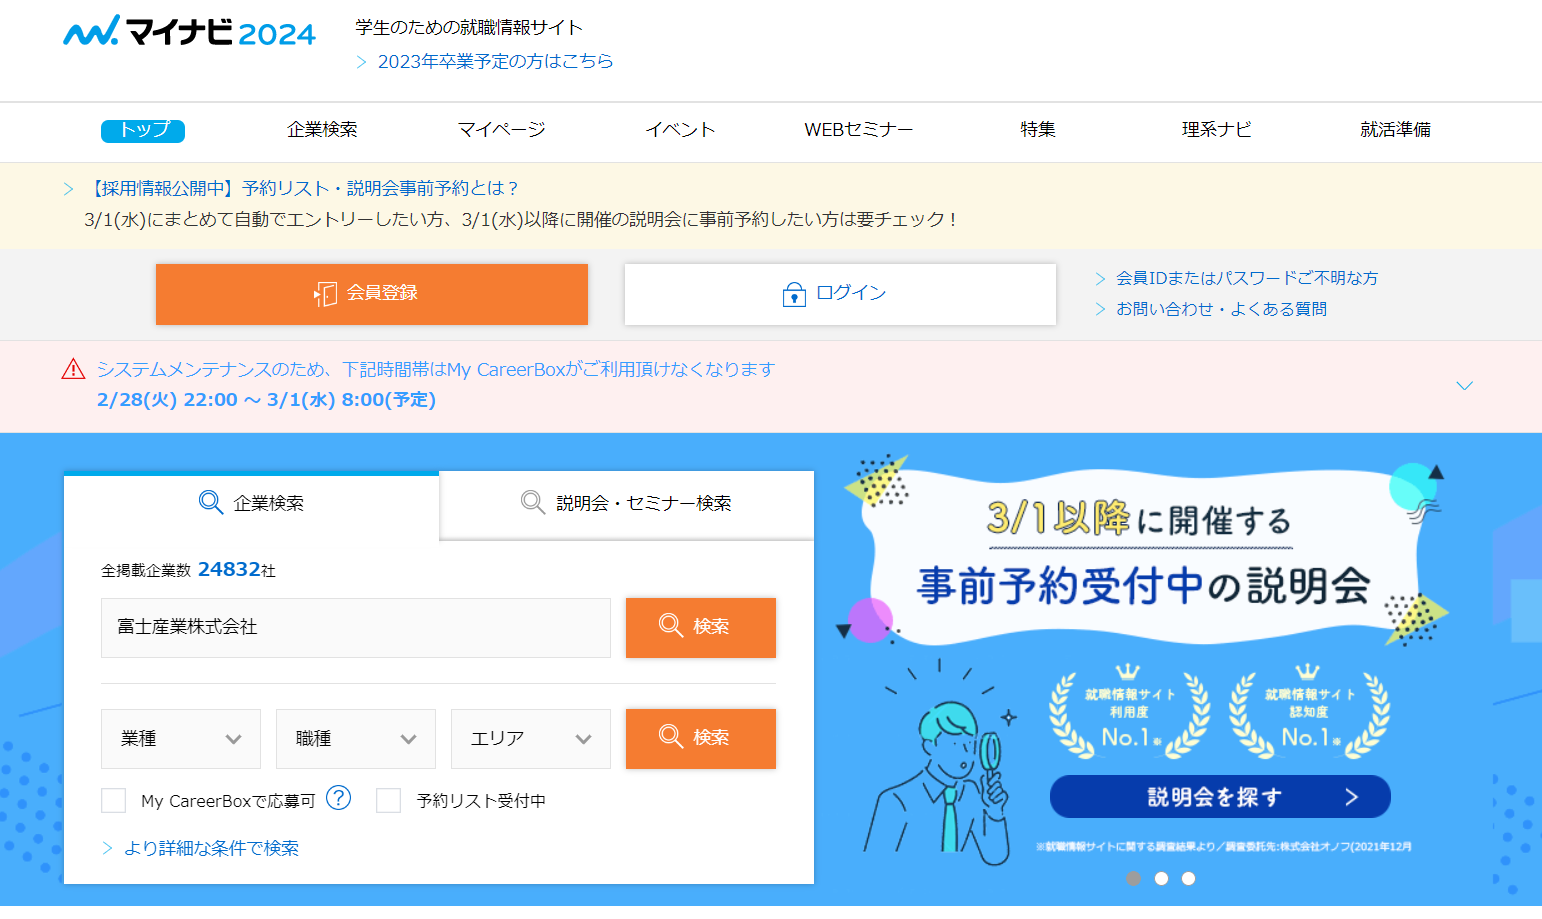The image size is (1542, 919).
Task: Click the login padlock icon
Action: click(794, 294)
